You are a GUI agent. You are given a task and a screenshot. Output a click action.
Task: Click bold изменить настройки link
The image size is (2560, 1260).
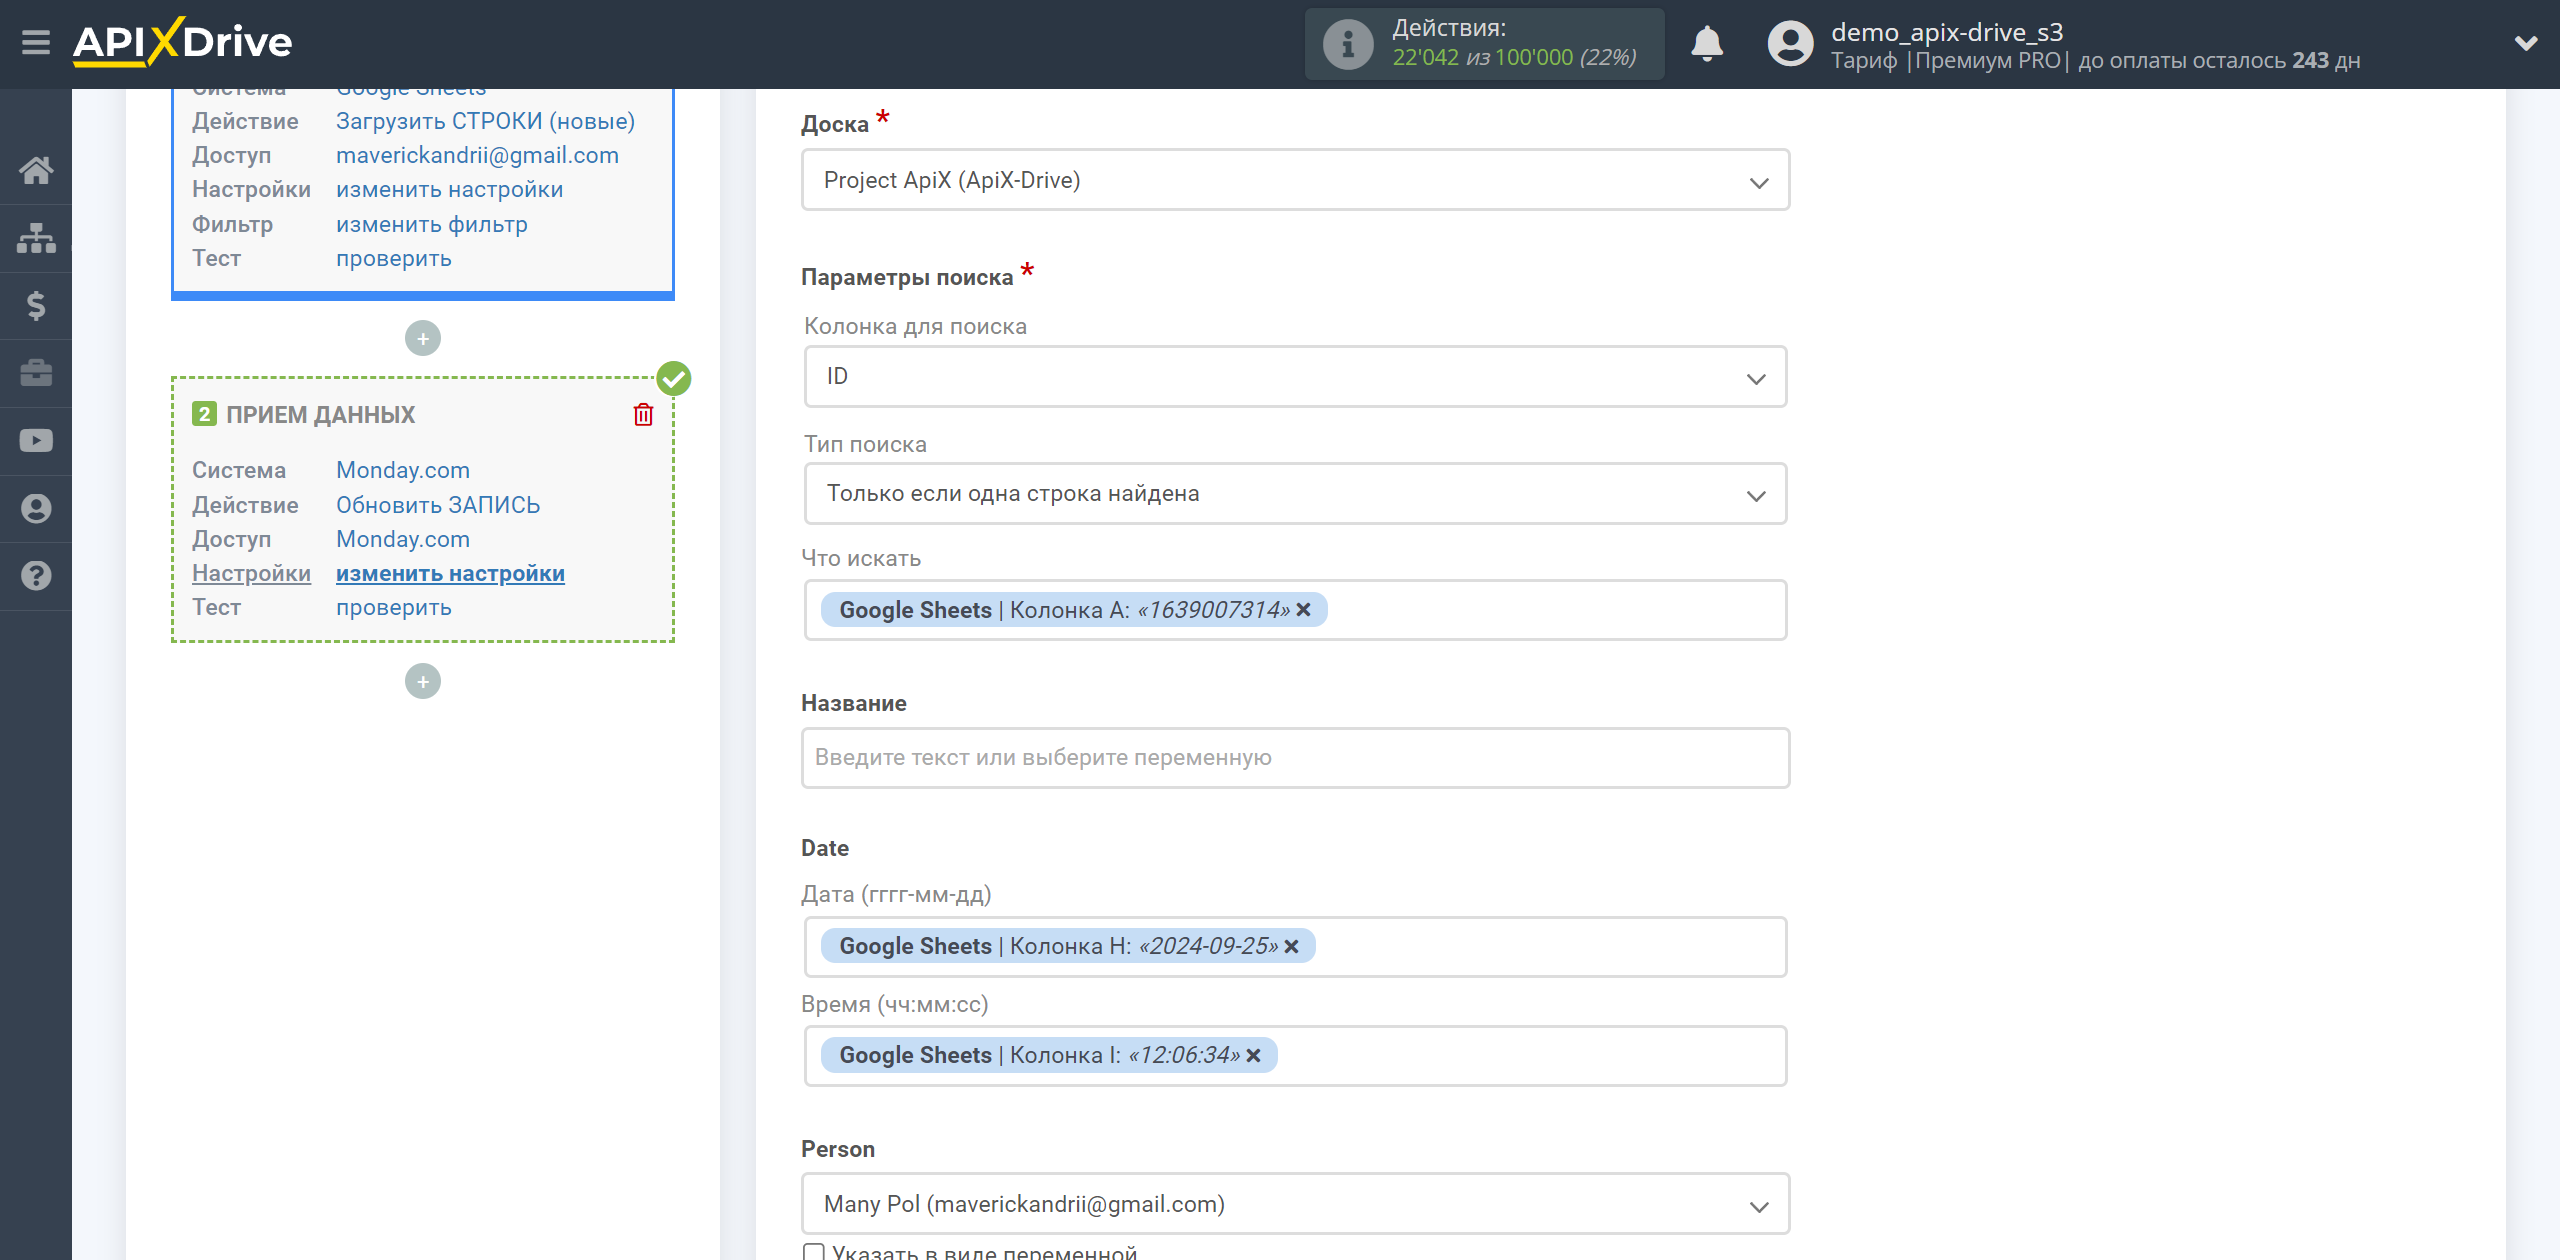point(450,573)
